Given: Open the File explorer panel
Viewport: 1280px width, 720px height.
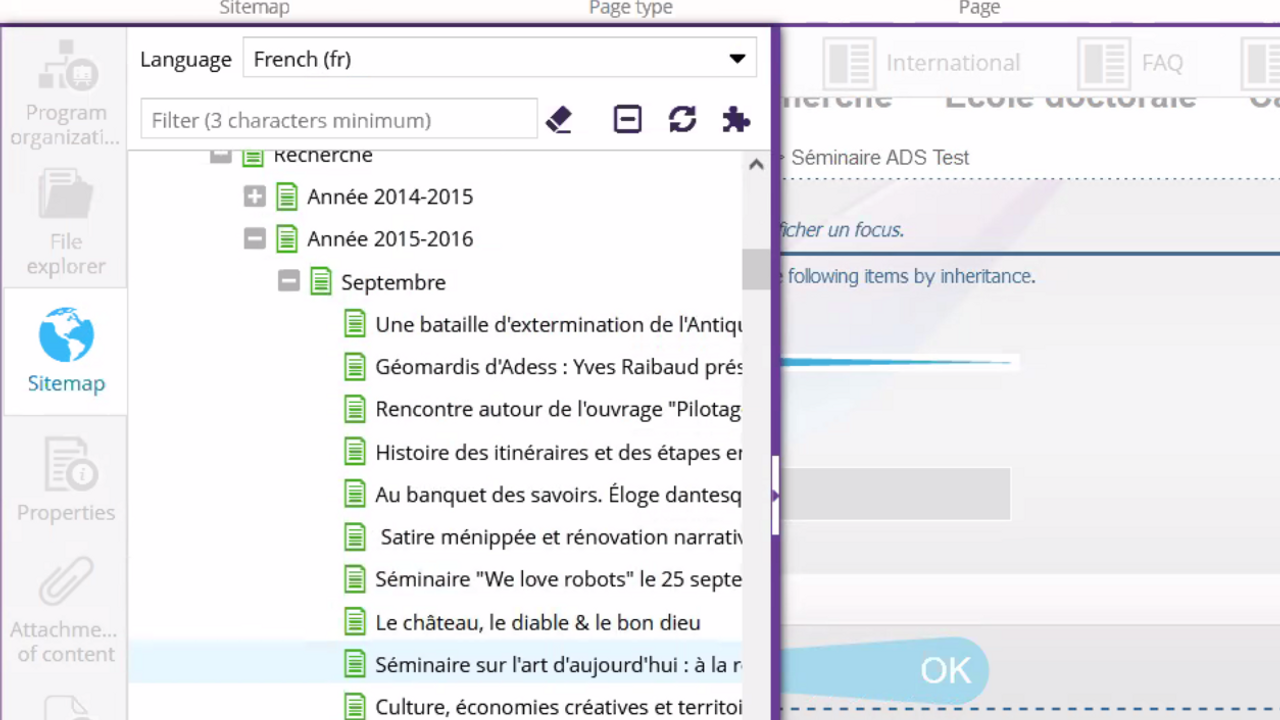Looking at the screenshot, I should (66, 222).
